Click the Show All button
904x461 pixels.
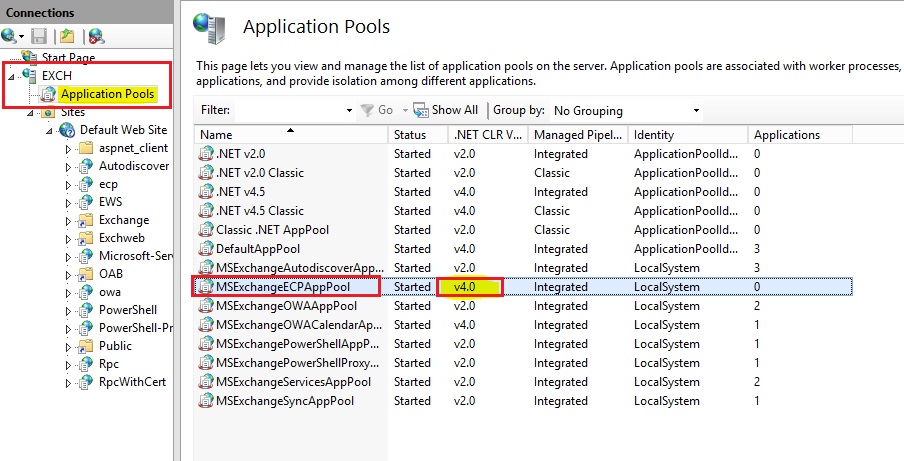(446, 109)
